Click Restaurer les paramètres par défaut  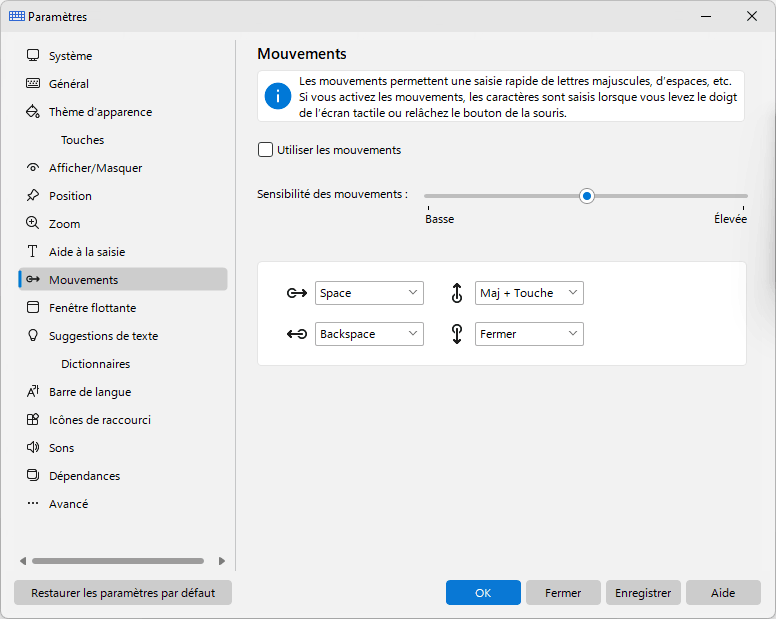[x=123, y=593]
